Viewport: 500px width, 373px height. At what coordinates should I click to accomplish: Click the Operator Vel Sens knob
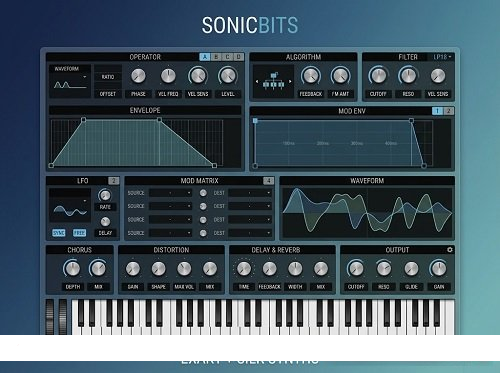coord(198,76)
